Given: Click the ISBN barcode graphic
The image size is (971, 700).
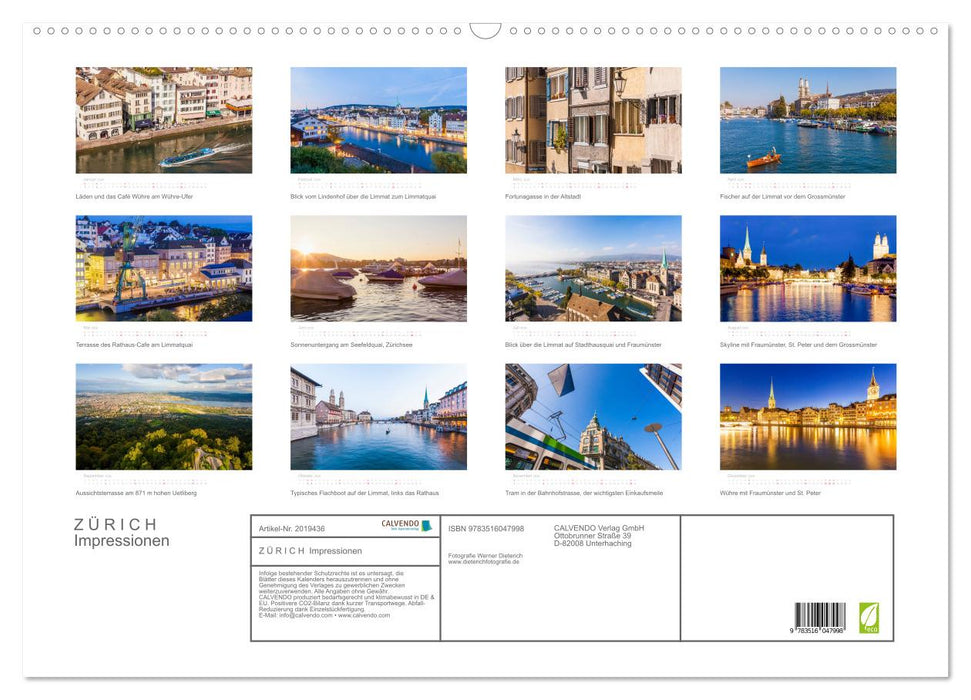Looking at the screenshot, I should 818,614.
